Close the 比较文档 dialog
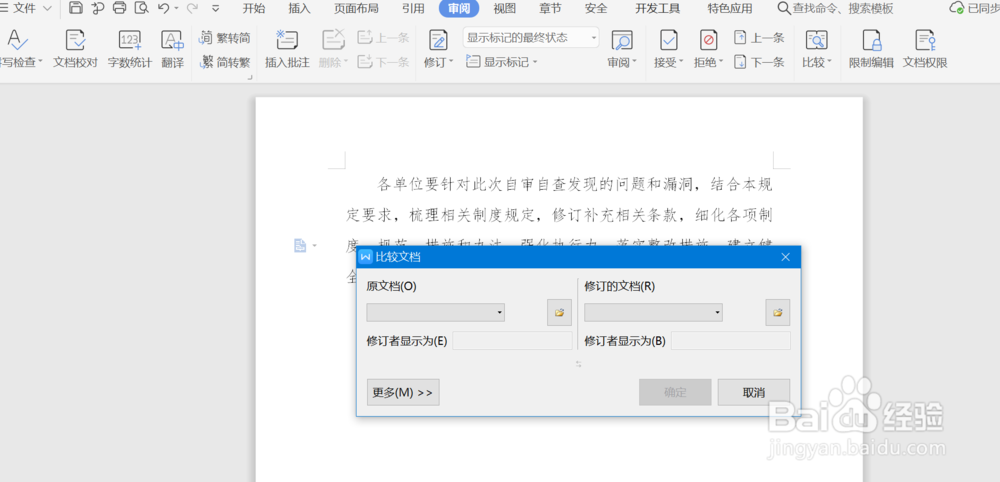The width and height of the screenshot is (1000, 482). click(x=786, y=257)
